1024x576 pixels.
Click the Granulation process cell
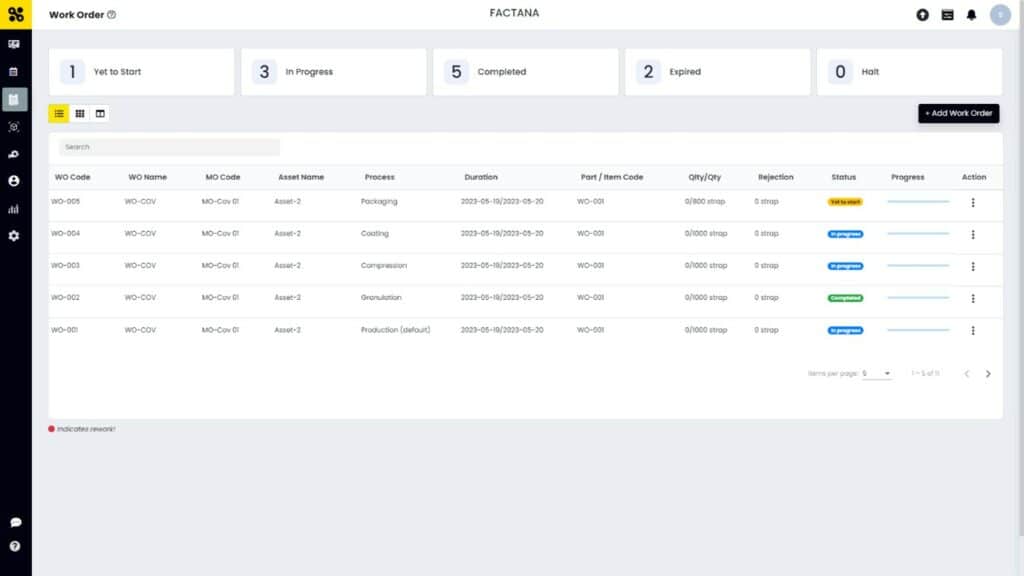(x=381, y=297)
